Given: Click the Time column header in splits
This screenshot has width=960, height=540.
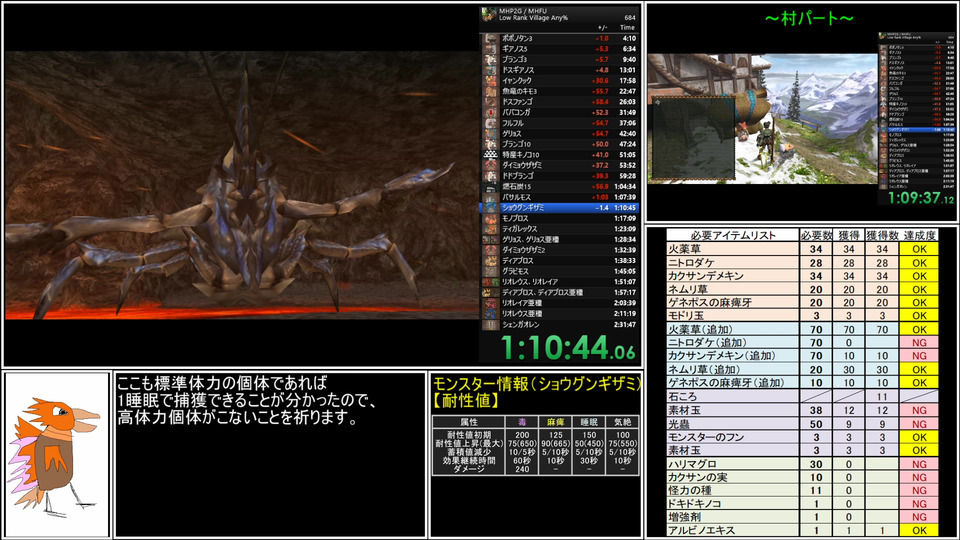Looking at the screenshot, I should (628, 28).
